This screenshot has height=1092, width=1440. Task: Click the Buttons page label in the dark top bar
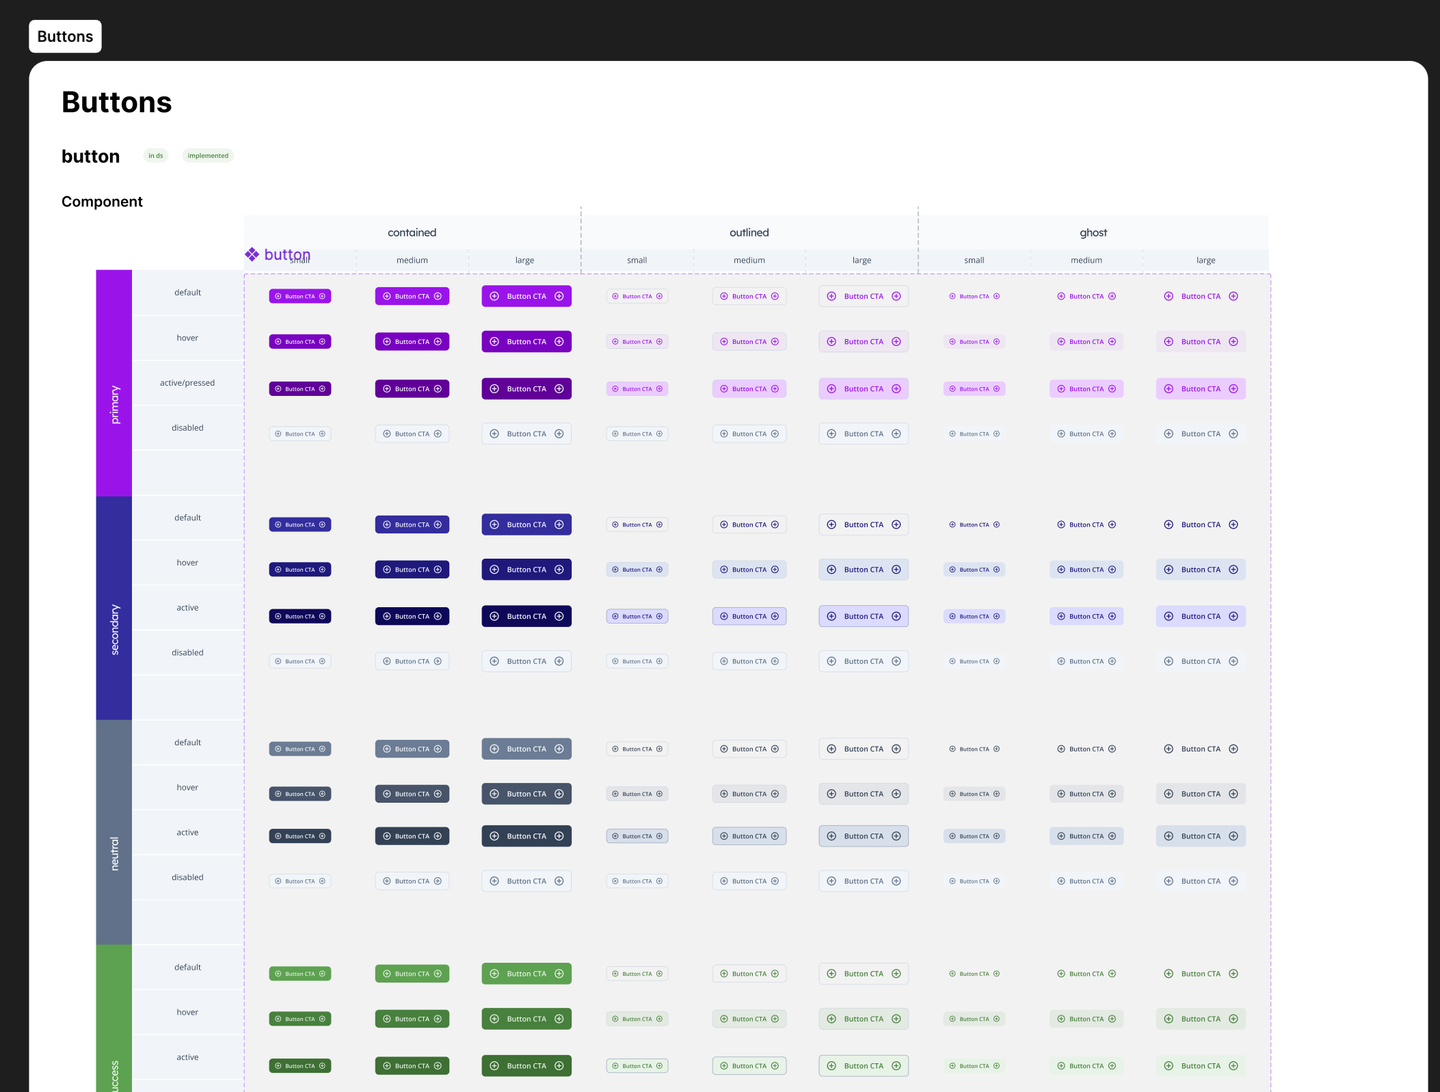tap(65, 36)
